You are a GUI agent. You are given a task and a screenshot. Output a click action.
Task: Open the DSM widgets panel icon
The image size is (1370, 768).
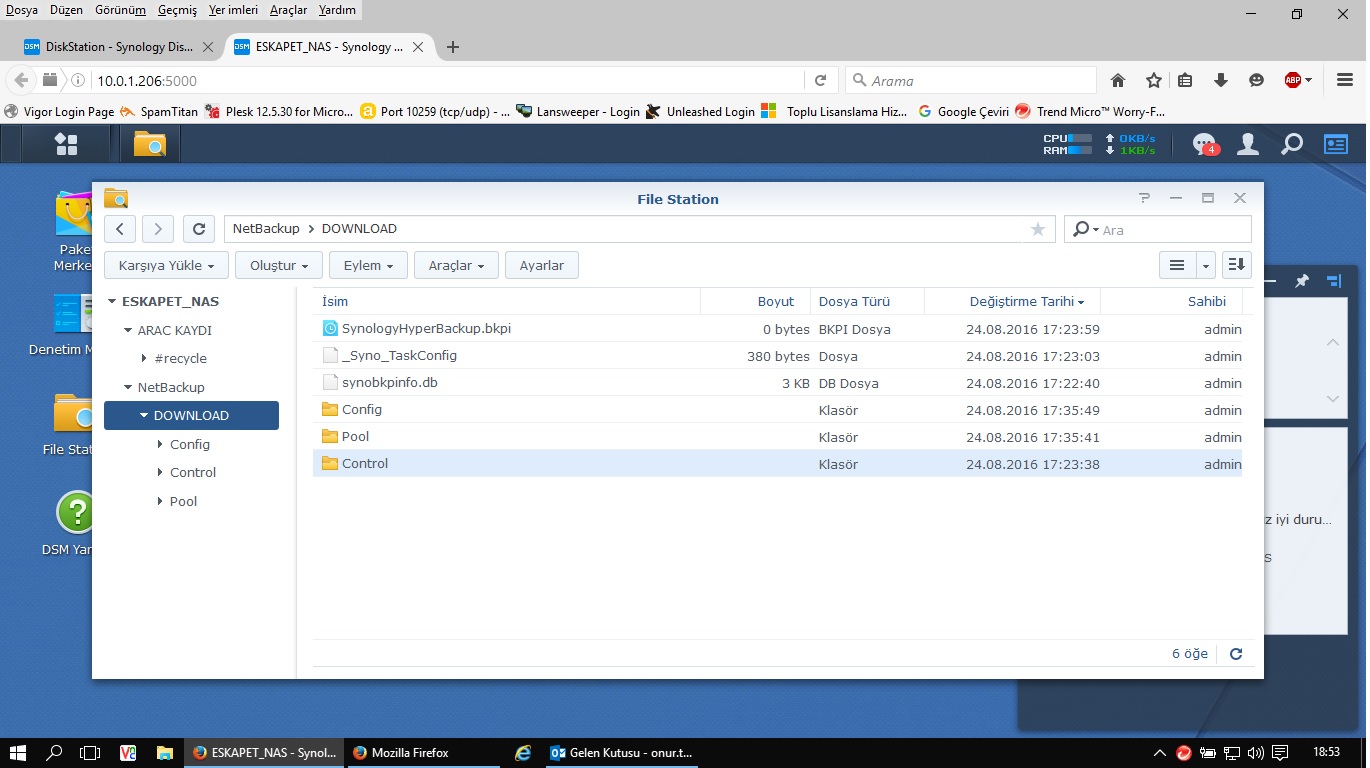[x=1336, y=145]
